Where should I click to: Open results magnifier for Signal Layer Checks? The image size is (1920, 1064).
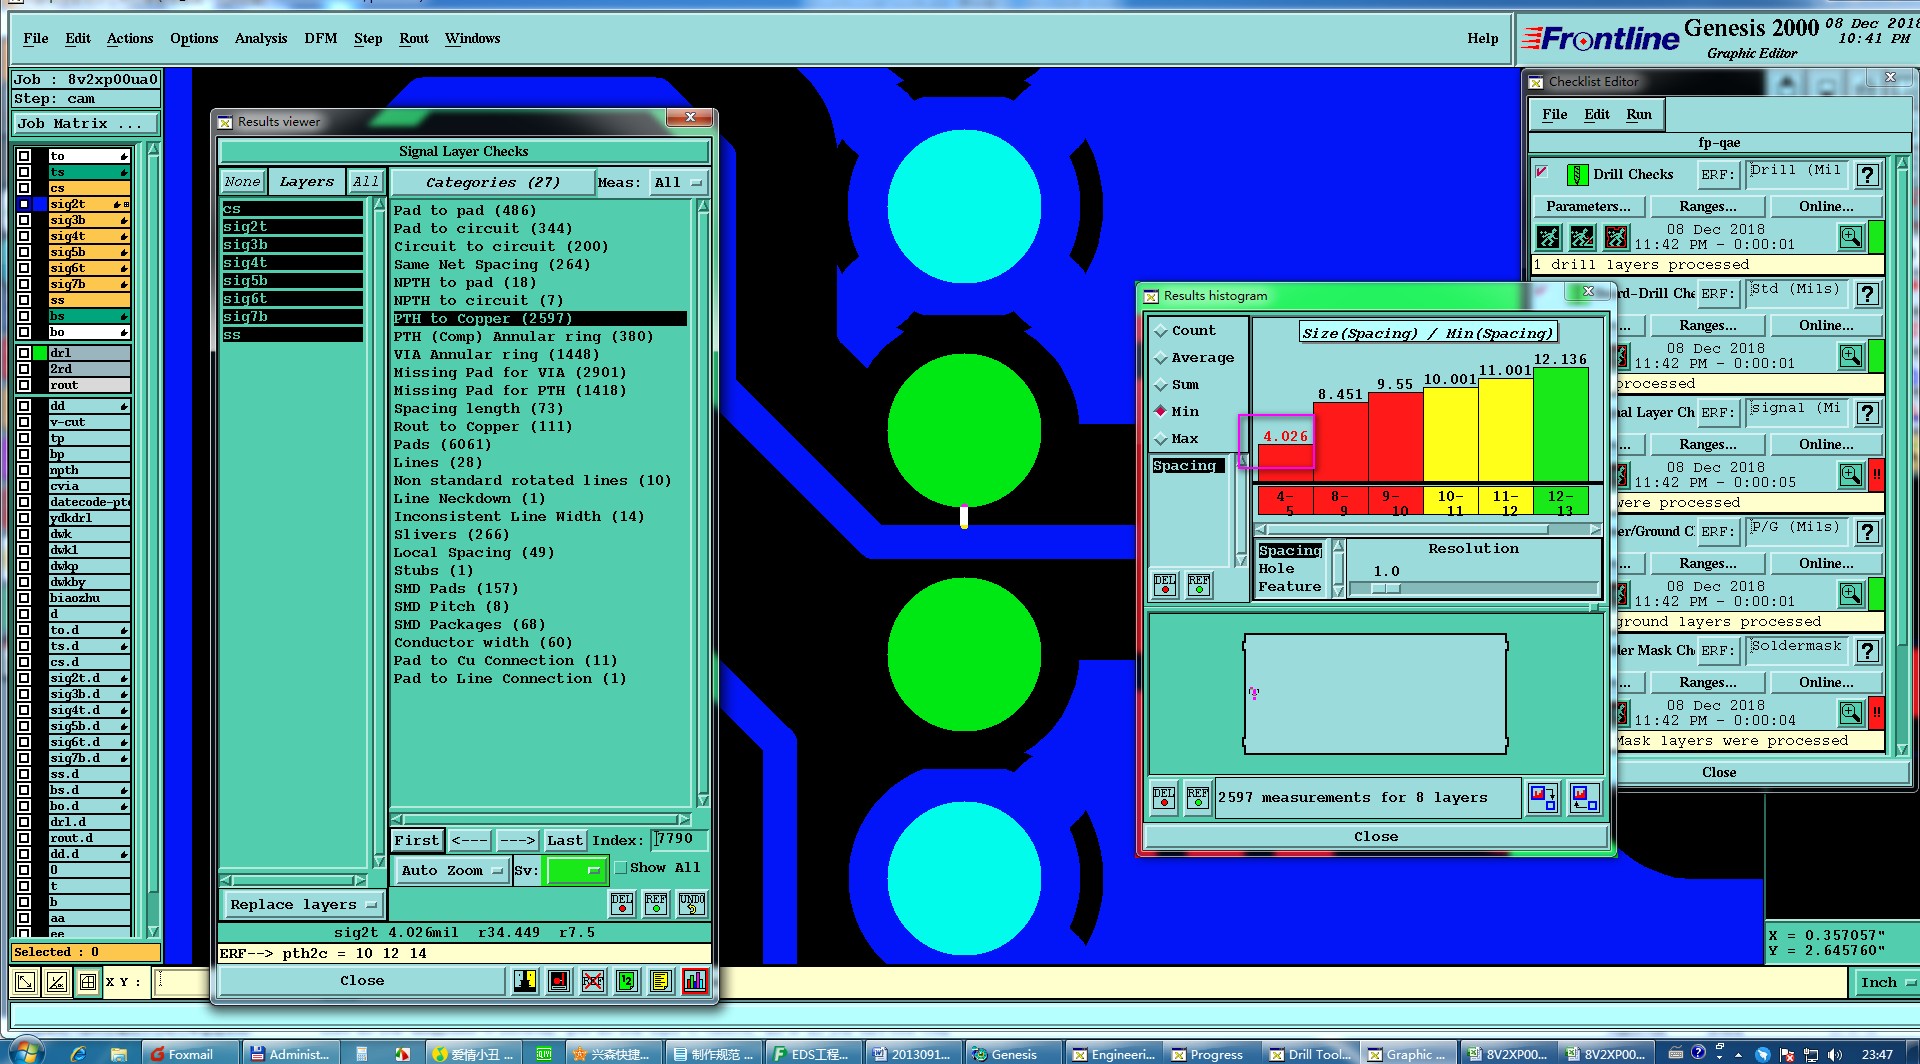[x=1851, y=474]
